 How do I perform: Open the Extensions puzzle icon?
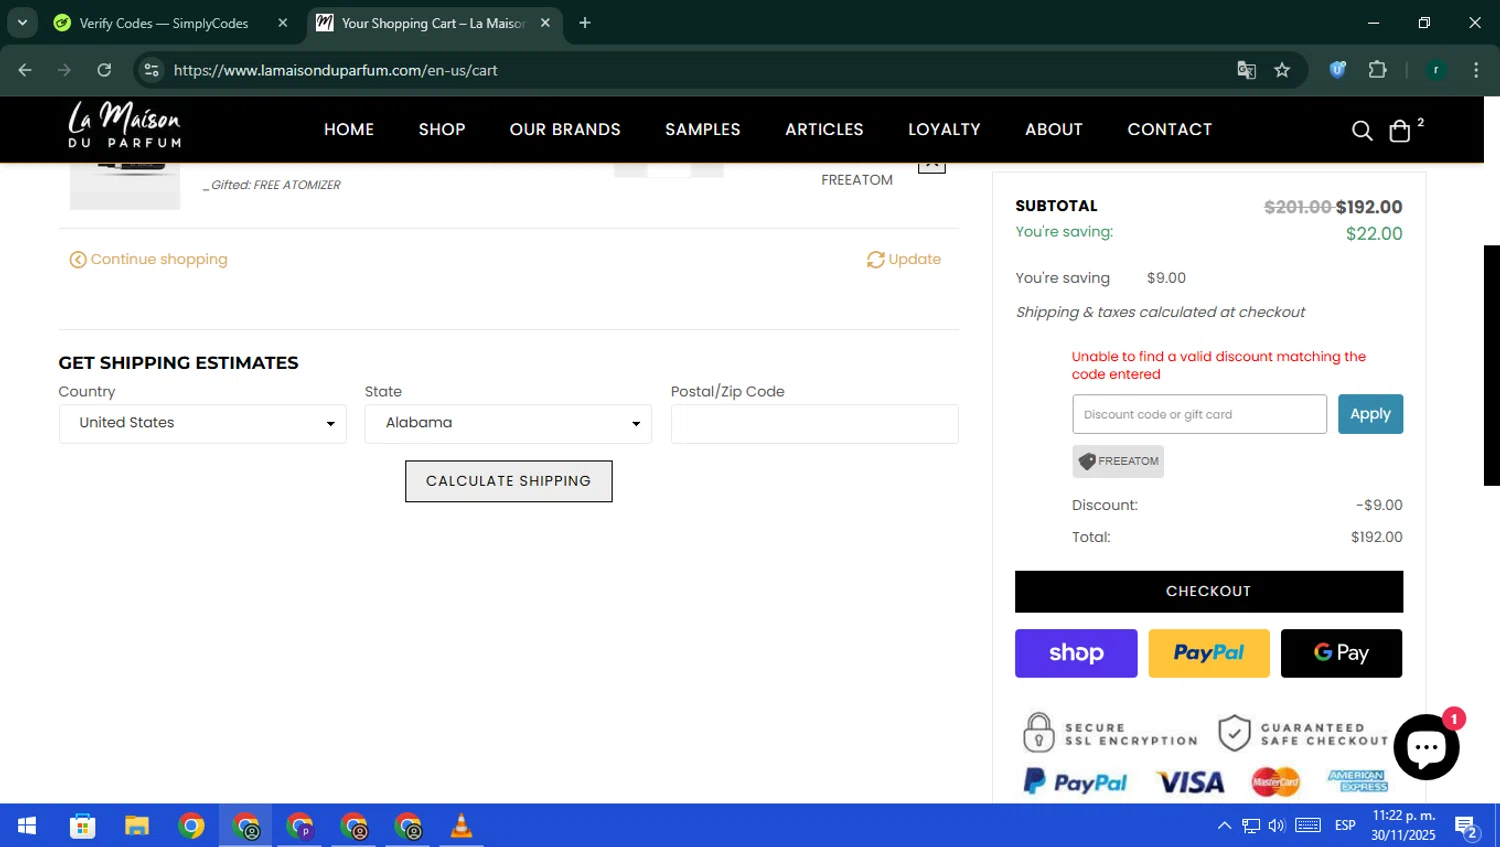1377,70
